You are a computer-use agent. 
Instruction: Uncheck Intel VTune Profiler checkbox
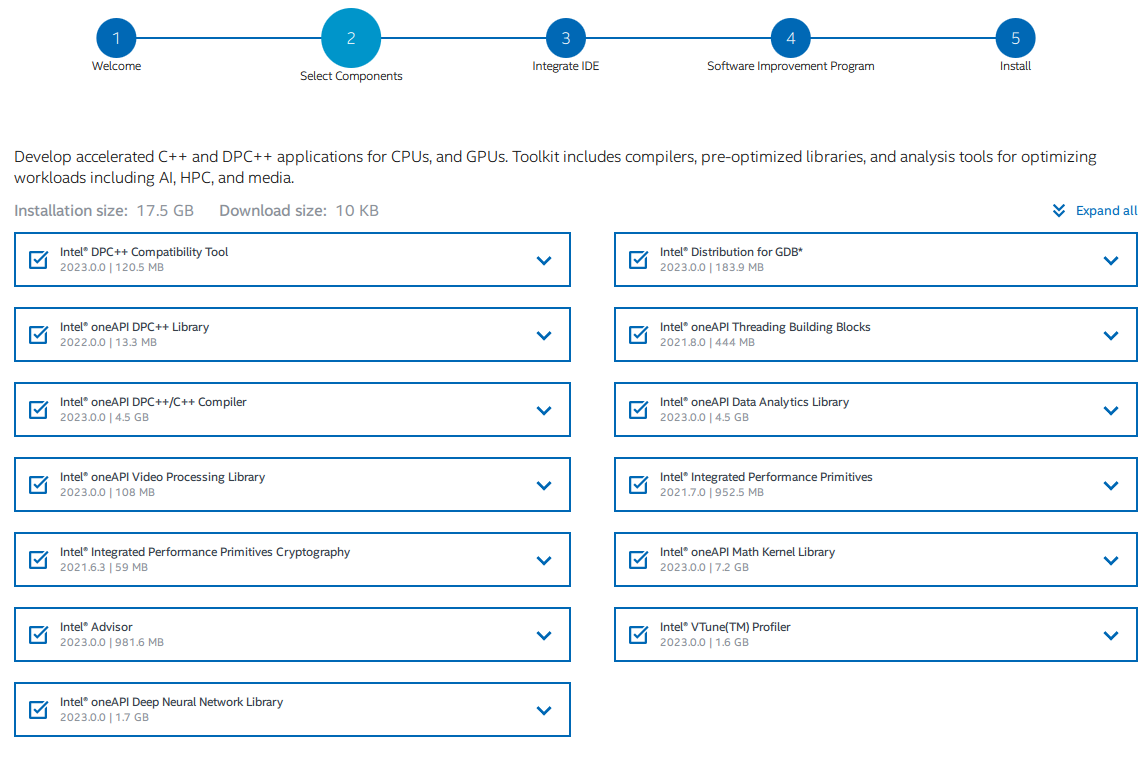[638, 635]
